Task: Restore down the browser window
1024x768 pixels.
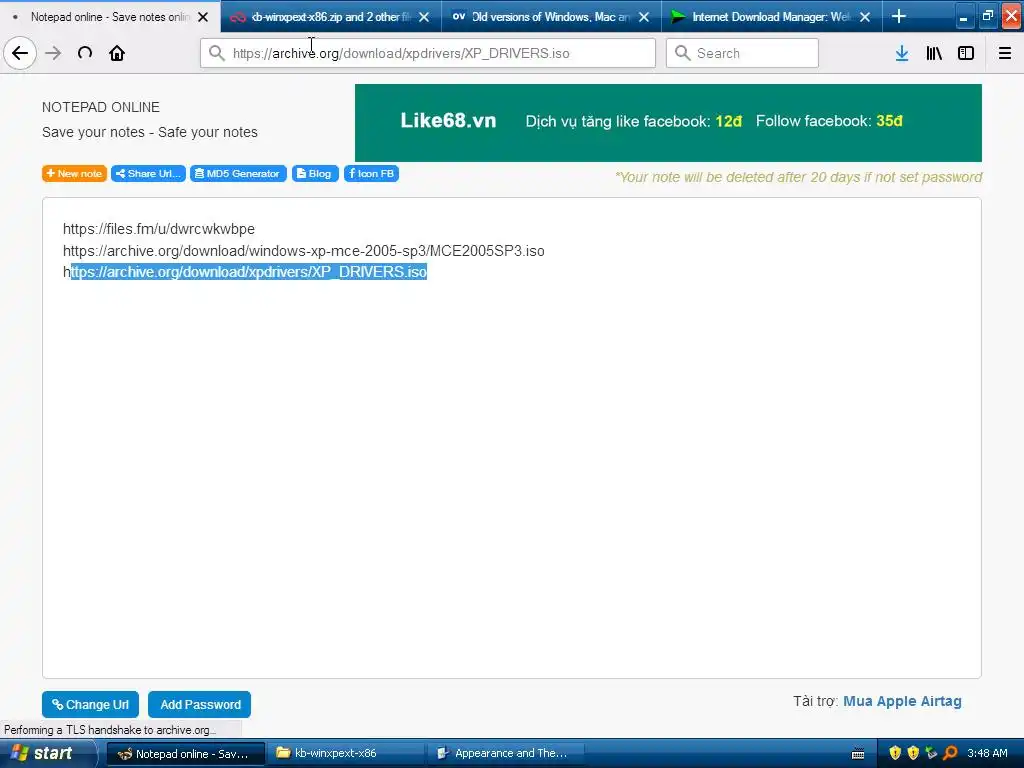Action: tap(987, 16)
